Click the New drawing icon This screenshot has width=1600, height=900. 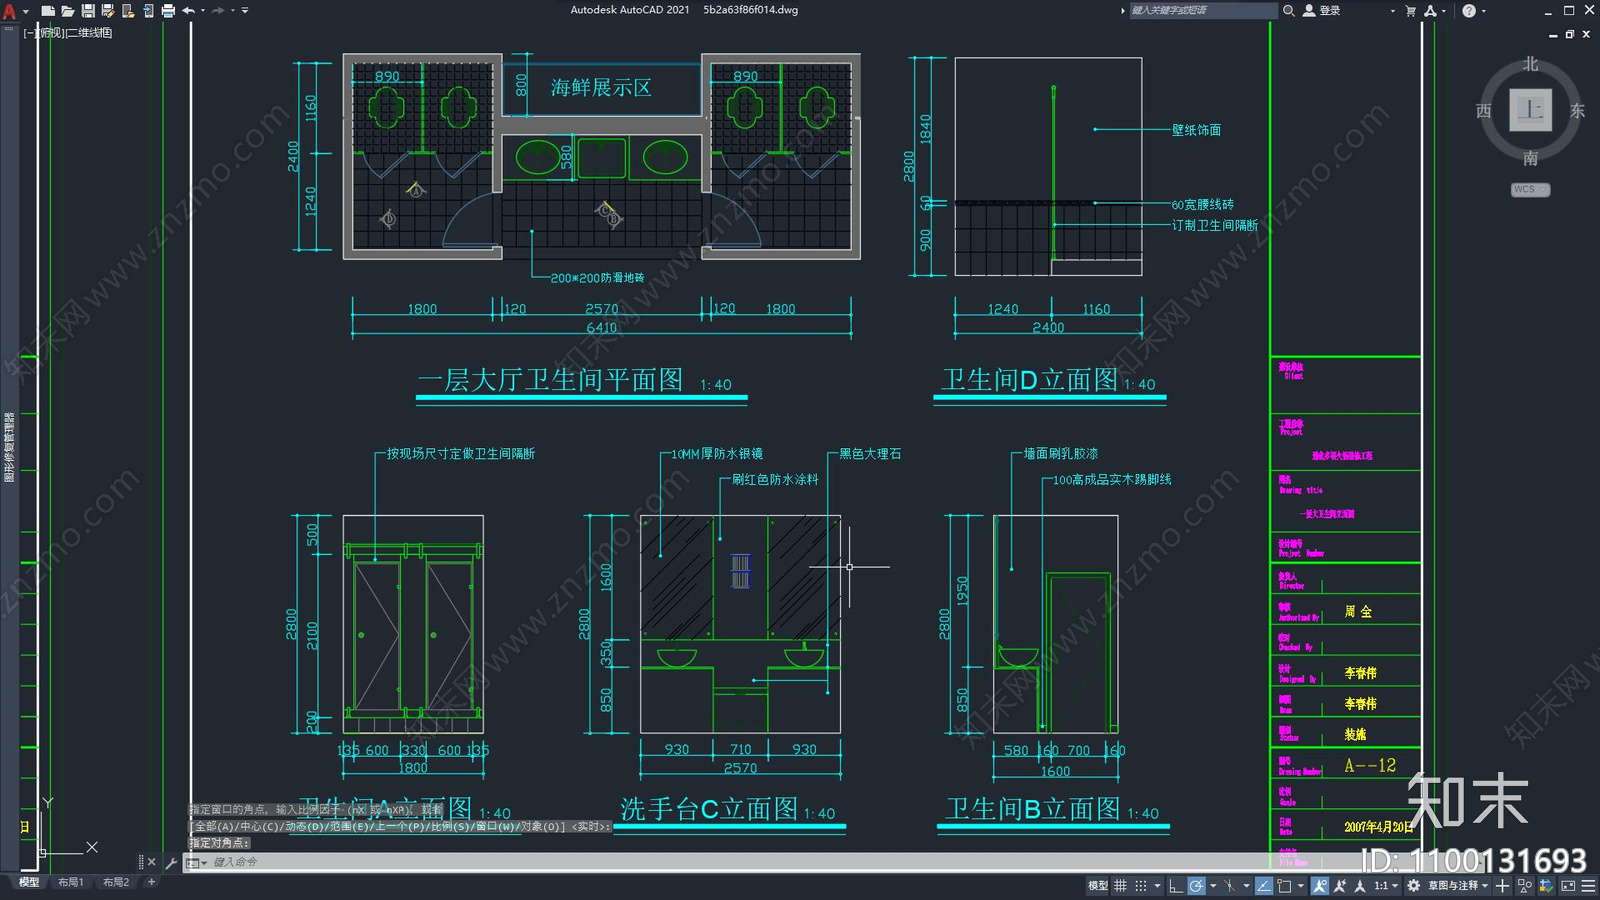pos(47,11)
